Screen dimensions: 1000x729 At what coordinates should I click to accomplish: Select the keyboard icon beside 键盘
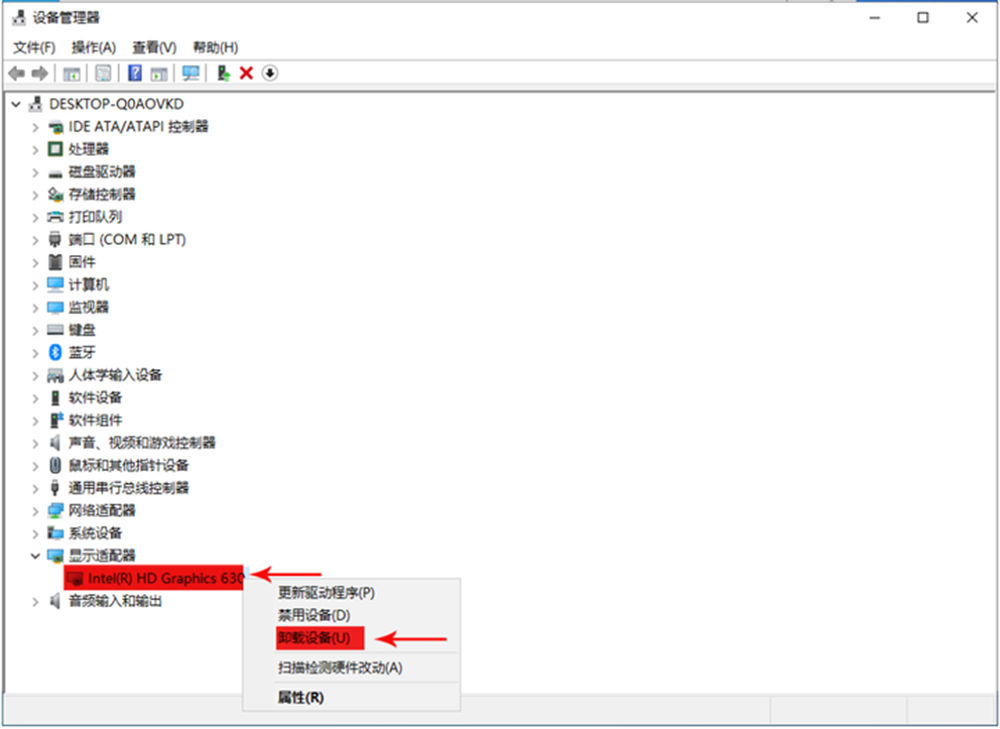pyautogui.click(x=55, y=330)
